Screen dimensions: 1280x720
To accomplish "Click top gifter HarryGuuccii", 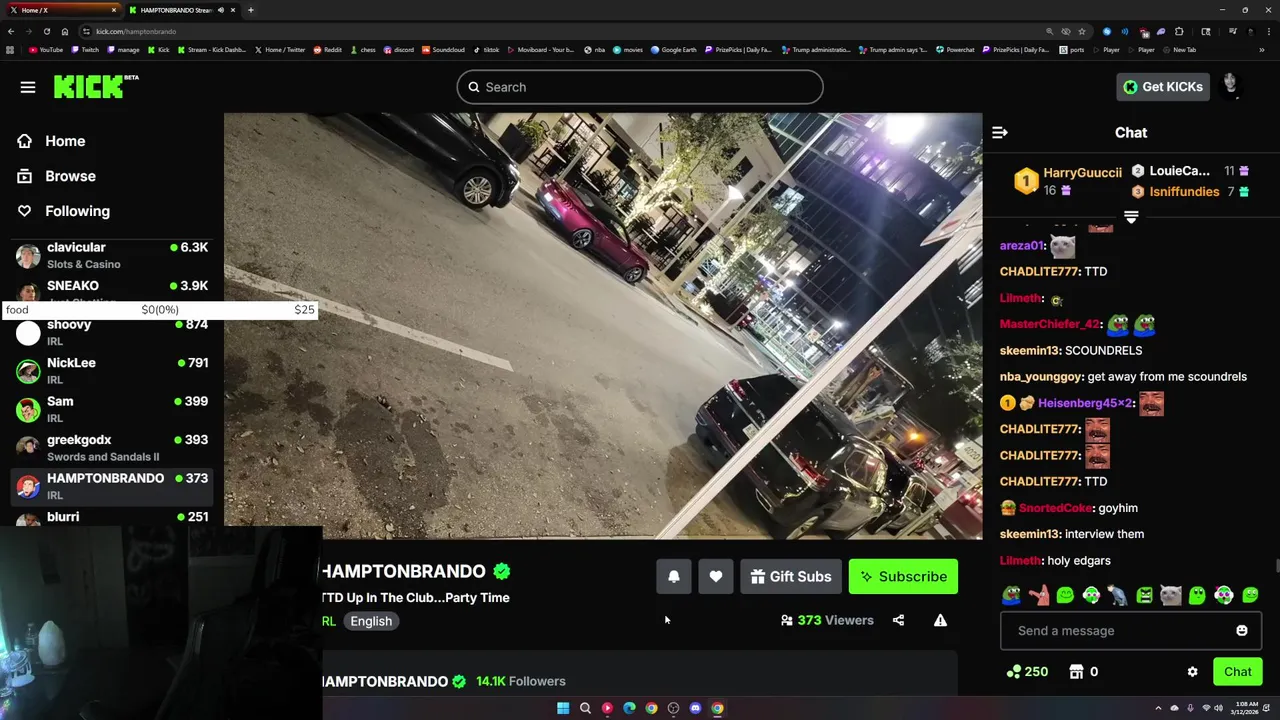I will [x=1082, y=172].
